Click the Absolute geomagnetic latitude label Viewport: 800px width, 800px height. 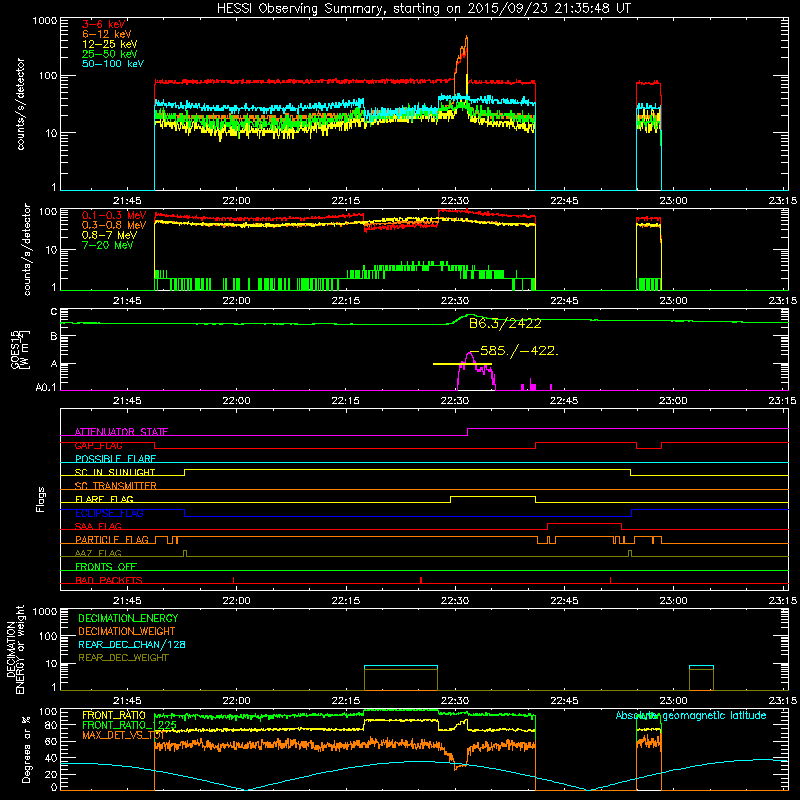click(x=691, y=715)
